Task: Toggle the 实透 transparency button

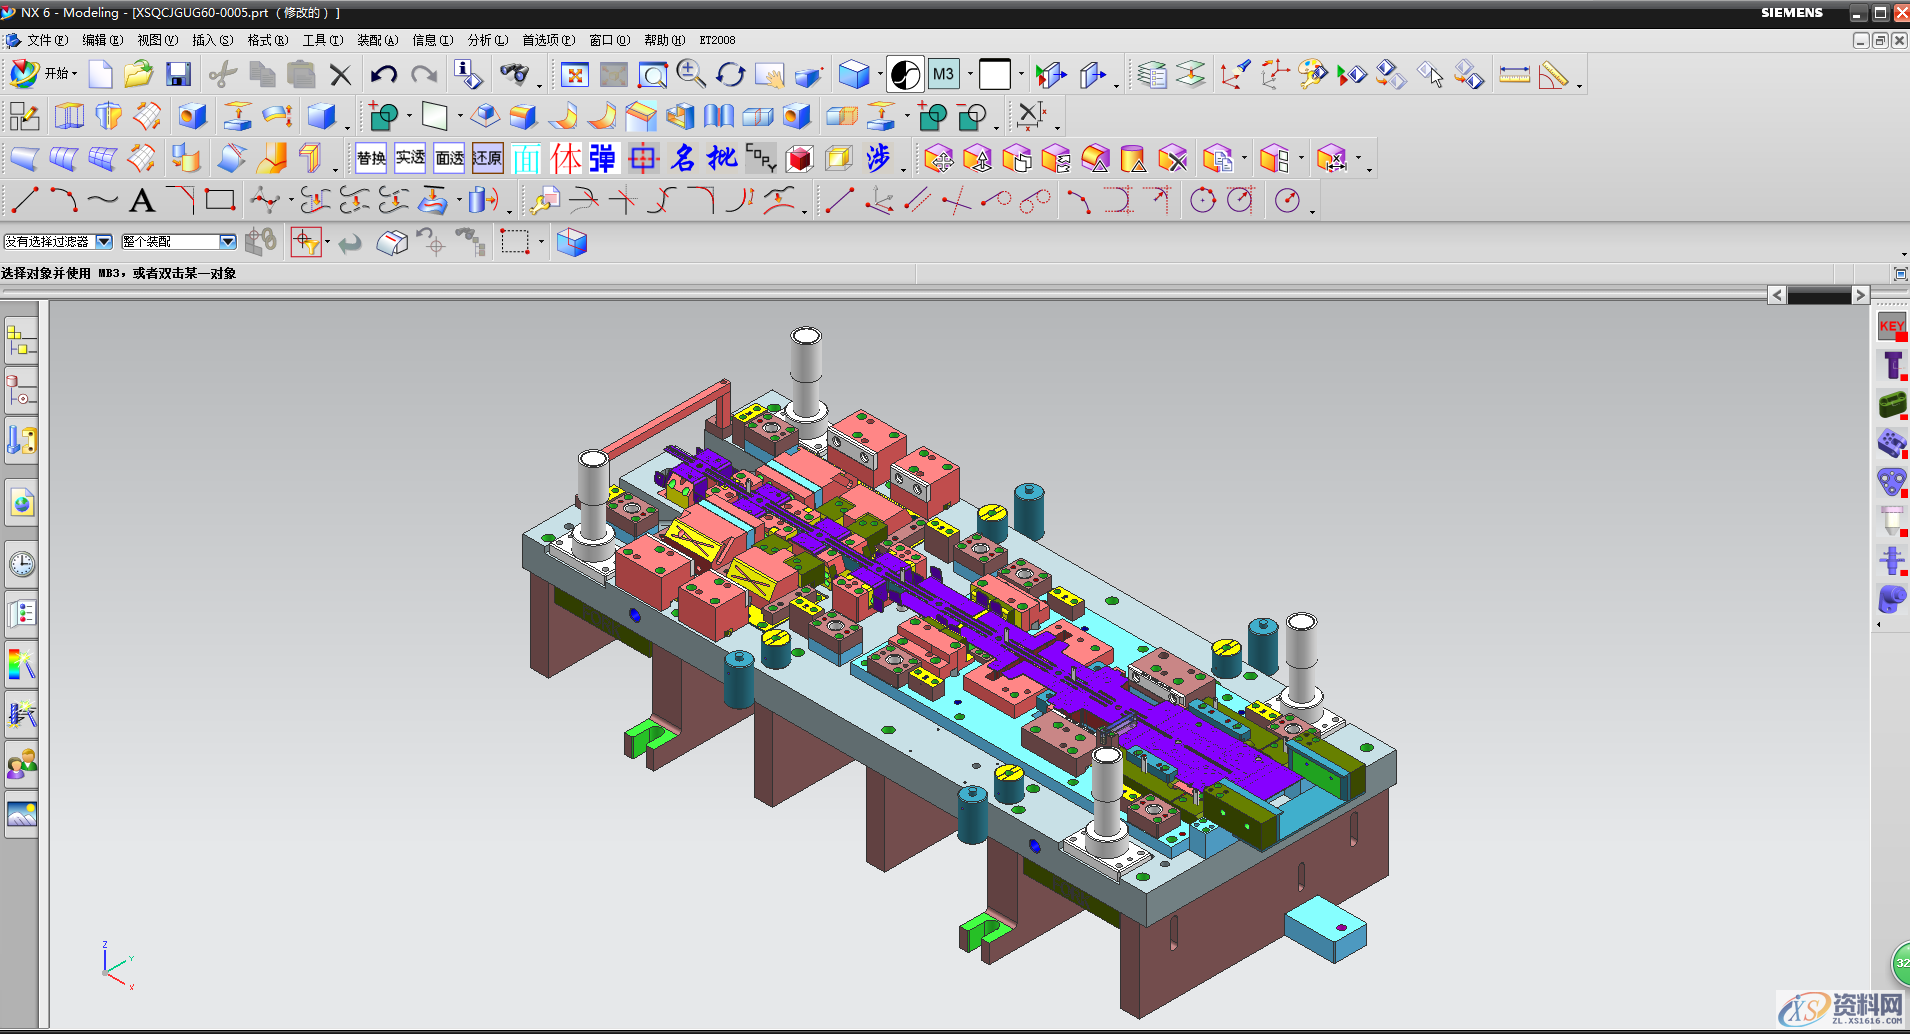Action: [x=410, y=158]
